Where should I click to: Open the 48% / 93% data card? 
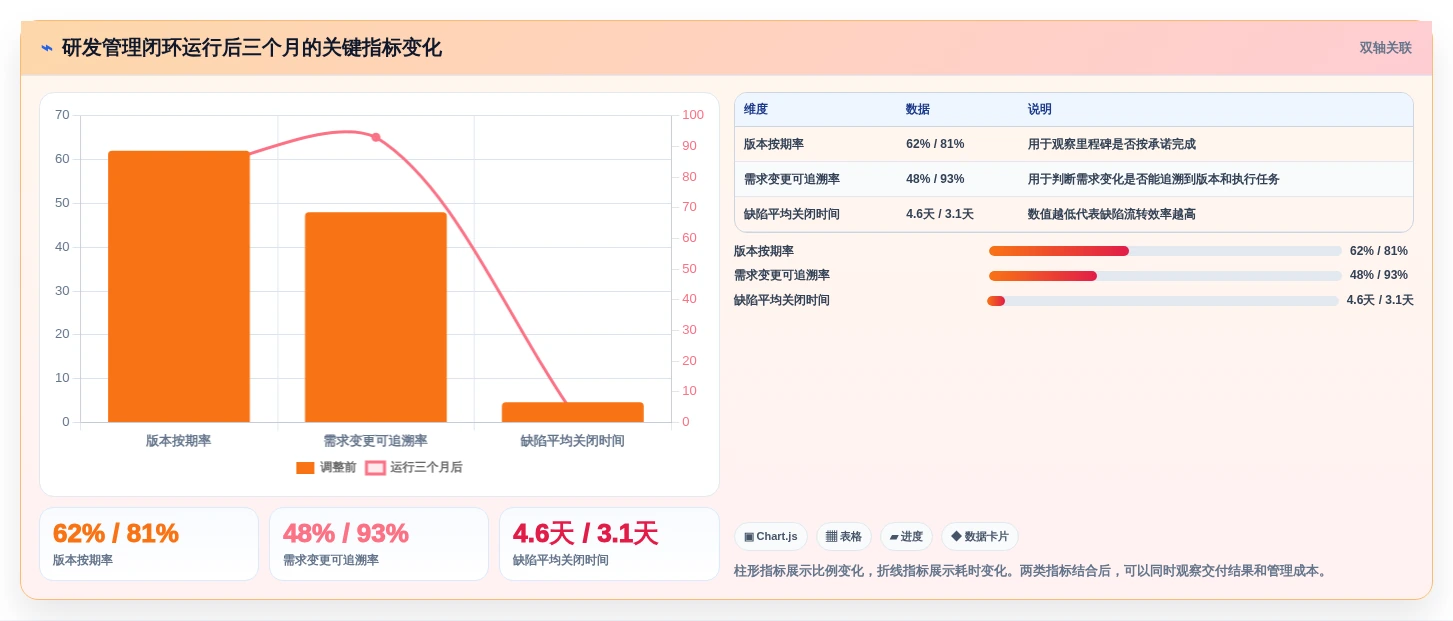coord(379,544)
